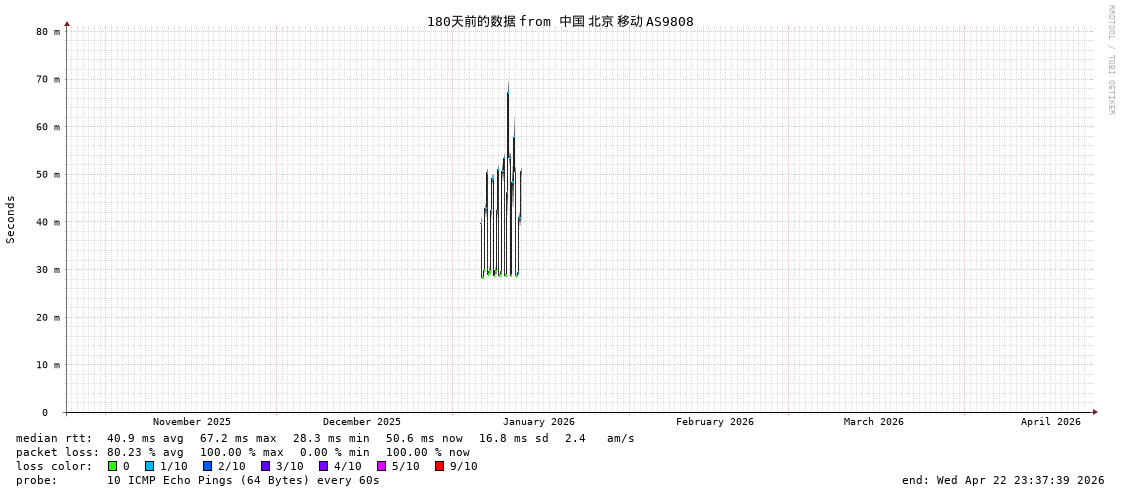The height and width of the screenshot is (494, 1121).
Task: Click the green 0 loss color swatch
Action: 112,466
